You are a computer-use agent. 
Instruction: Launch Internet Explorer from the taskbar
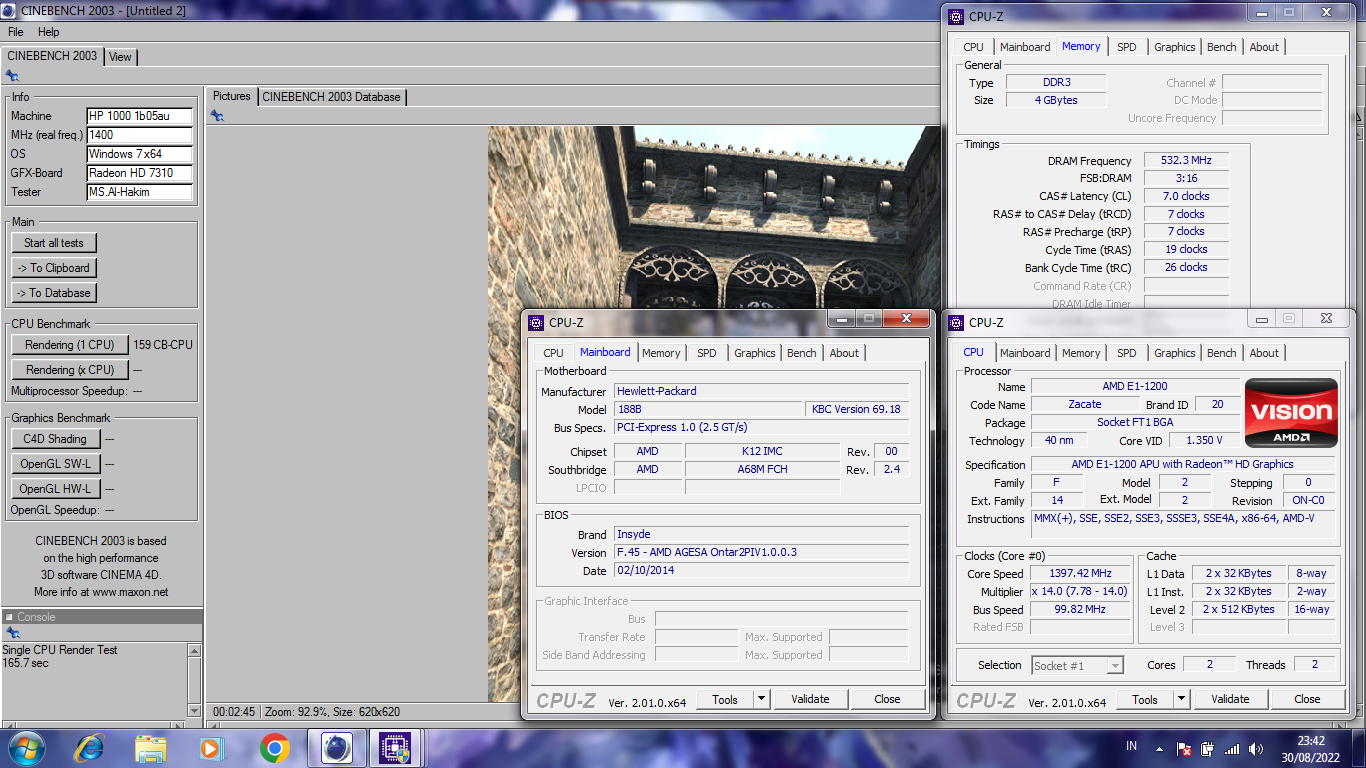coord(90,747)
